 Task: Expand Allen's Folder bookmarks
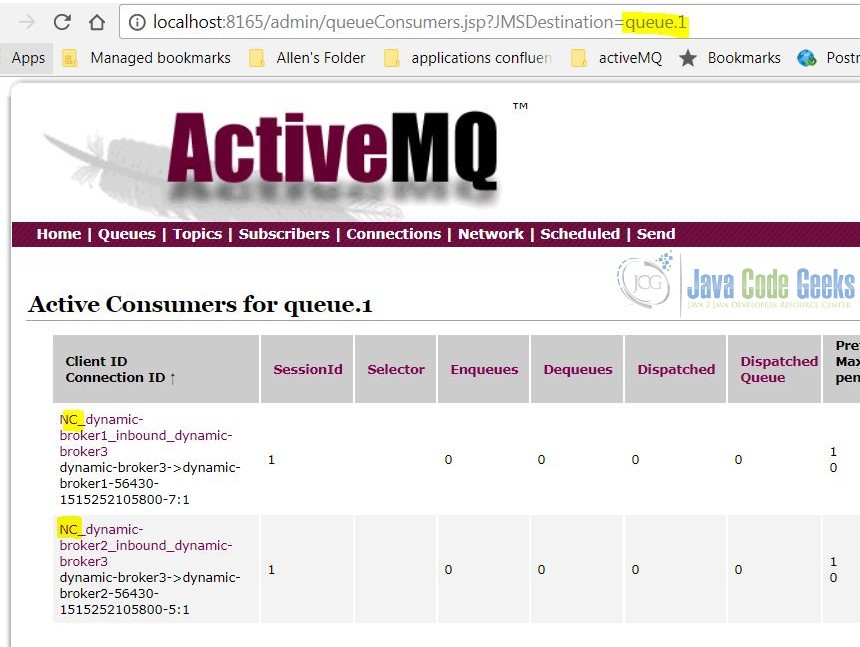pos(320,58)
